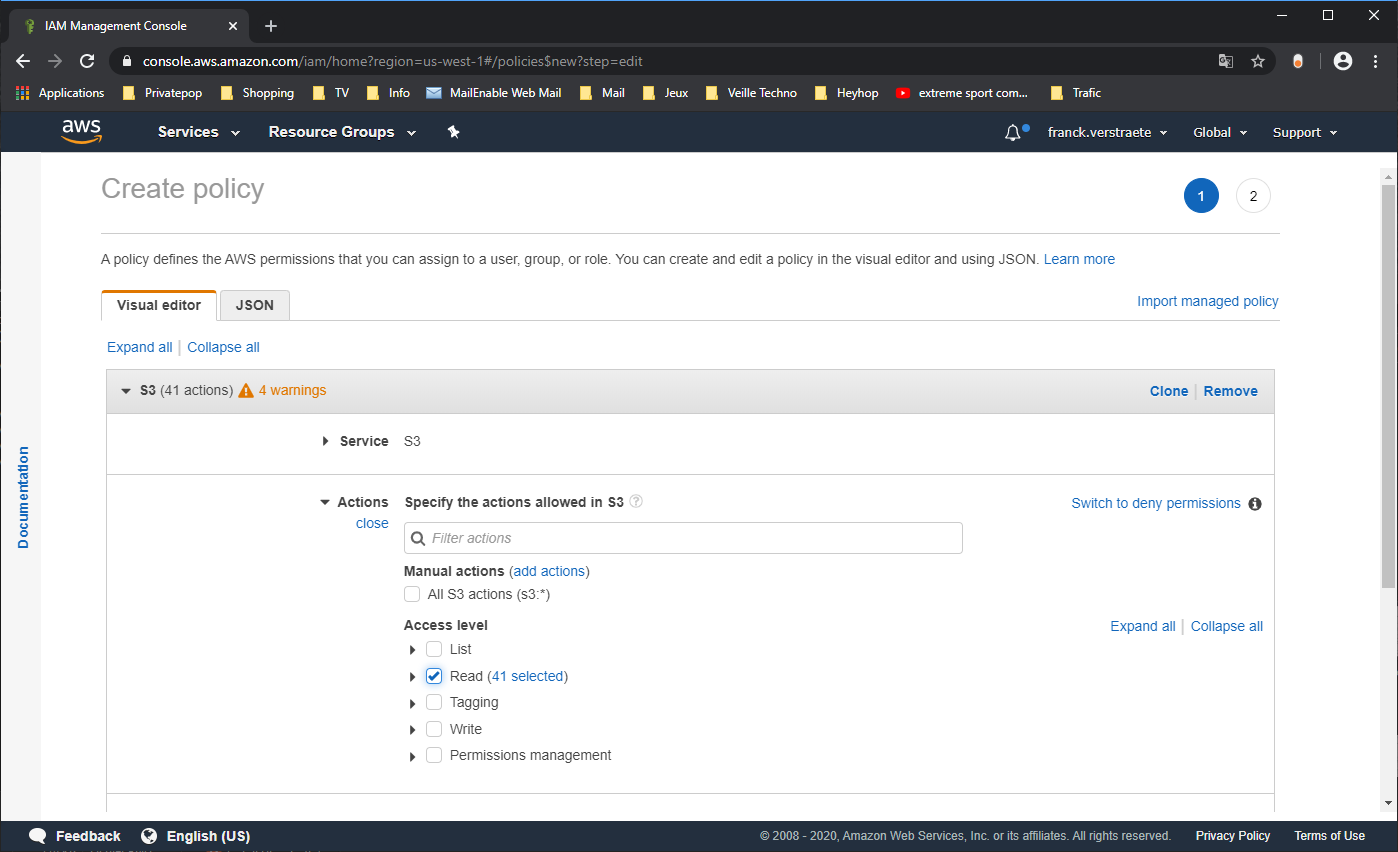The image size is (1398, 852).
Task: Click Remove on the S3 block
Action: coord(1231,391)
